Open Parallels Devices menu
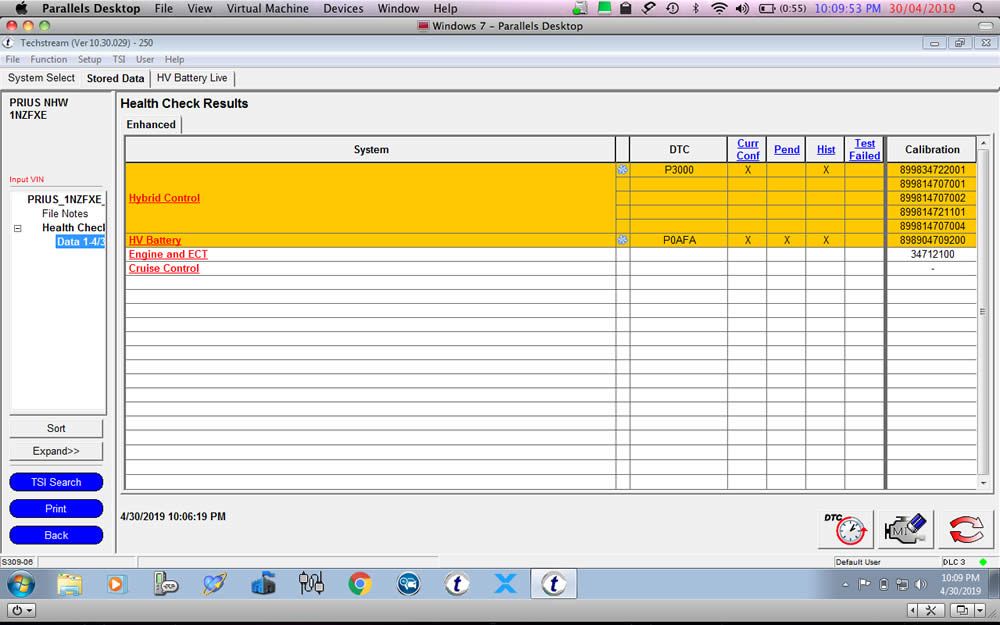The height and width of the screenshot is (625, 1000). click(343, 8)
